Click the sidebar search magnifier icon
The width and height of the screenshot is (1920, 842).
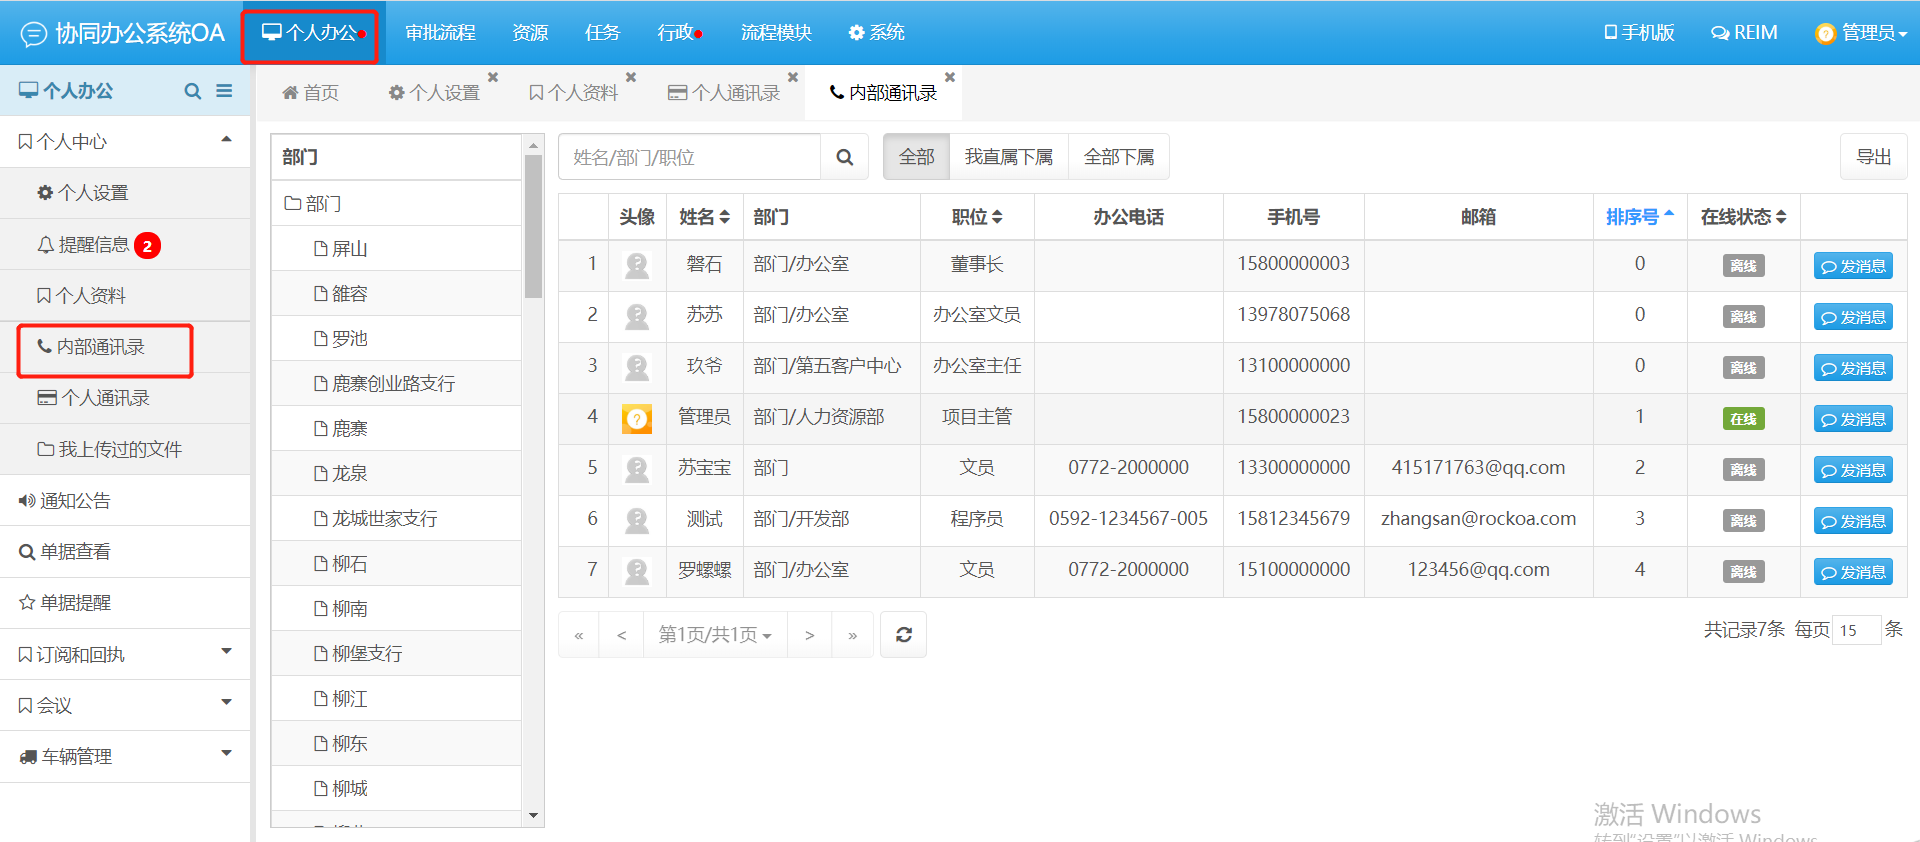pos(193,91)
